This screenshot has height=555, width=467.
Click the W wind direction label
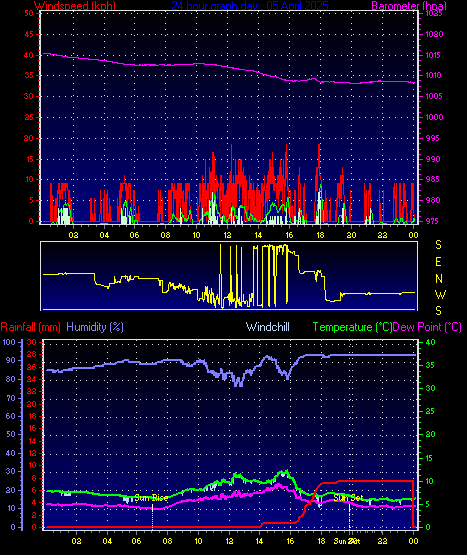click(x=440, y=294)
